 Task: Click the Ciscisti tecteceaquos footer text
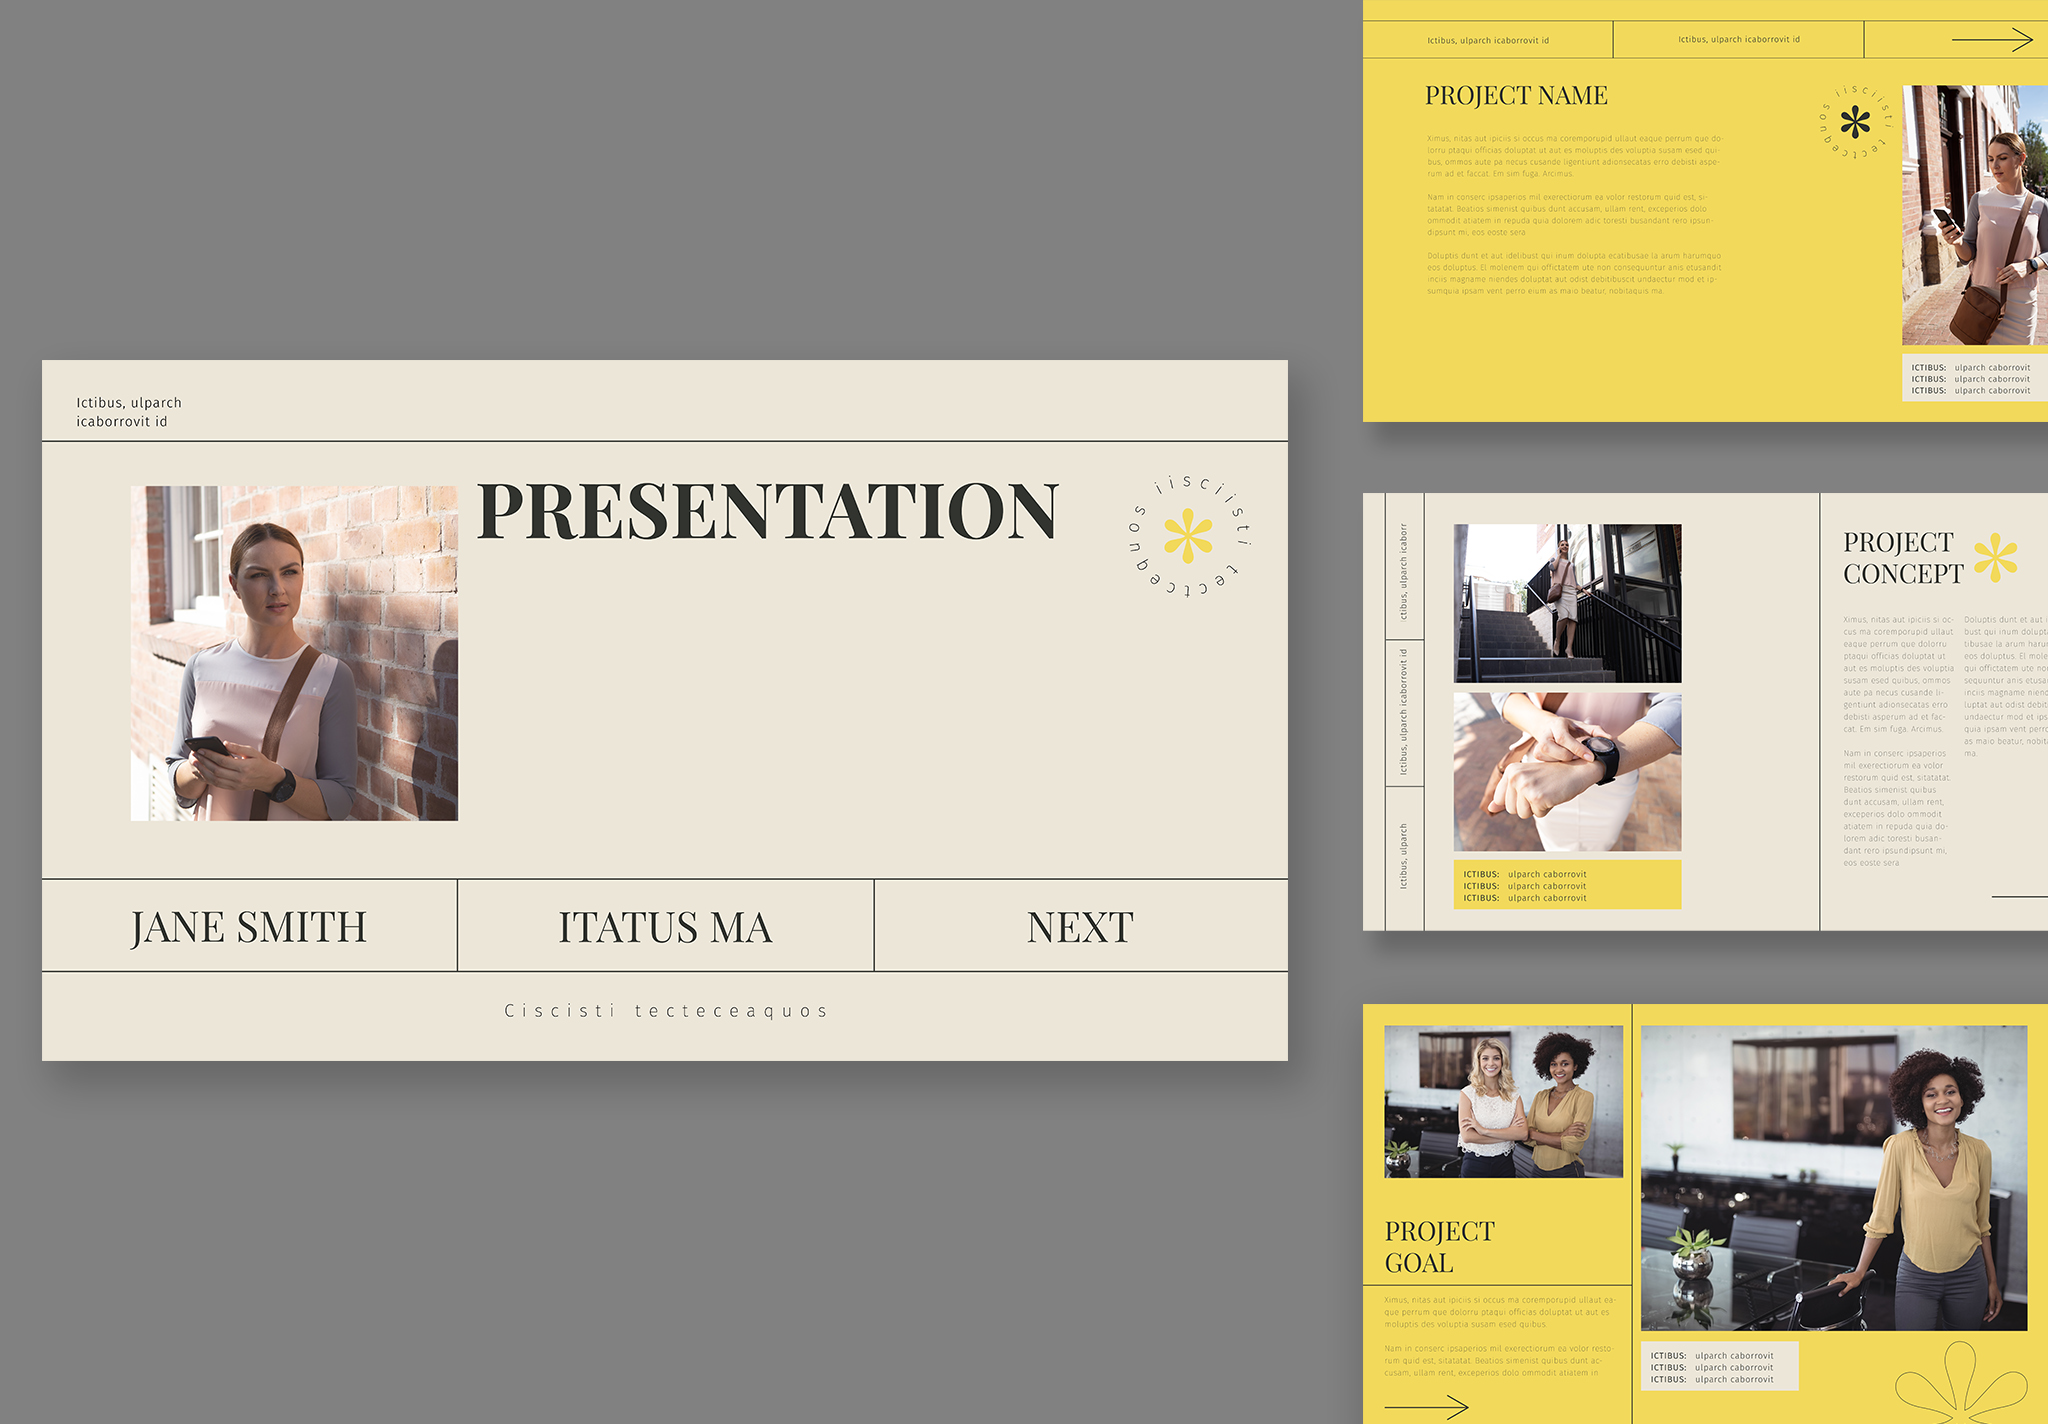coord(666,1011)
